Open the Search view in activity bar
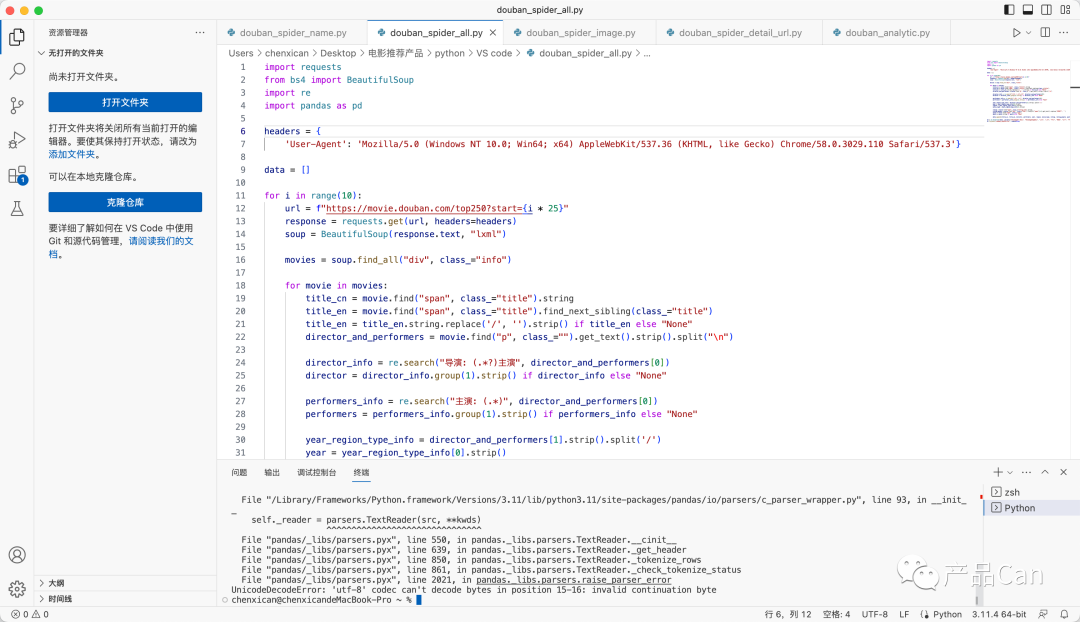1080x622 pixels. 17,71
